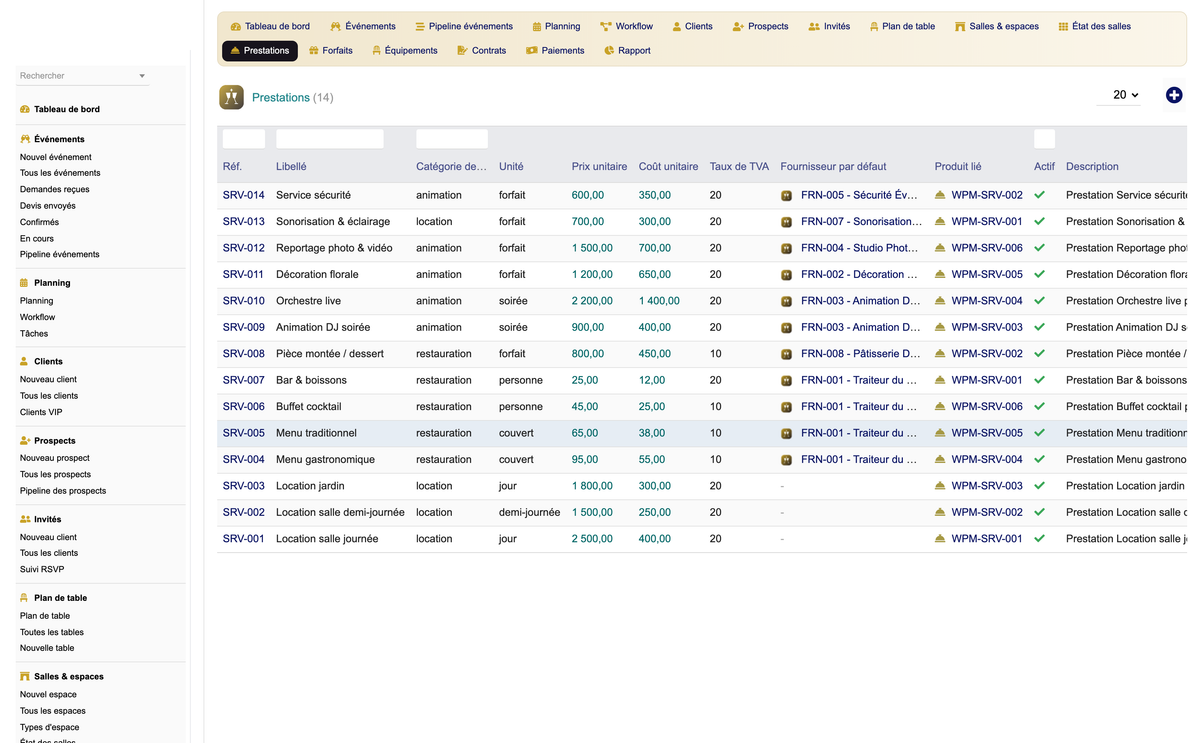Click supplier icon in SRV-014 row
The width and height of the screenshot is (1200, 743).
(x=787, y=196)
